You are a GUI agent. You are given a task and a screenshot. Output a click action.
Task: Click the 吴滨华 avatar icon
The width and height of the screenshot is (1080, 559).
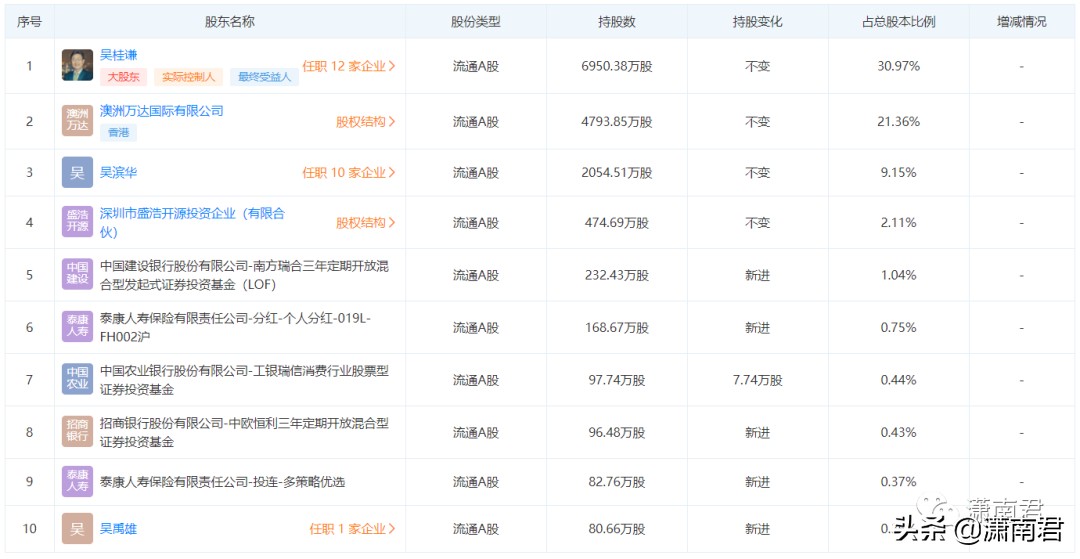tap(77, 172)
